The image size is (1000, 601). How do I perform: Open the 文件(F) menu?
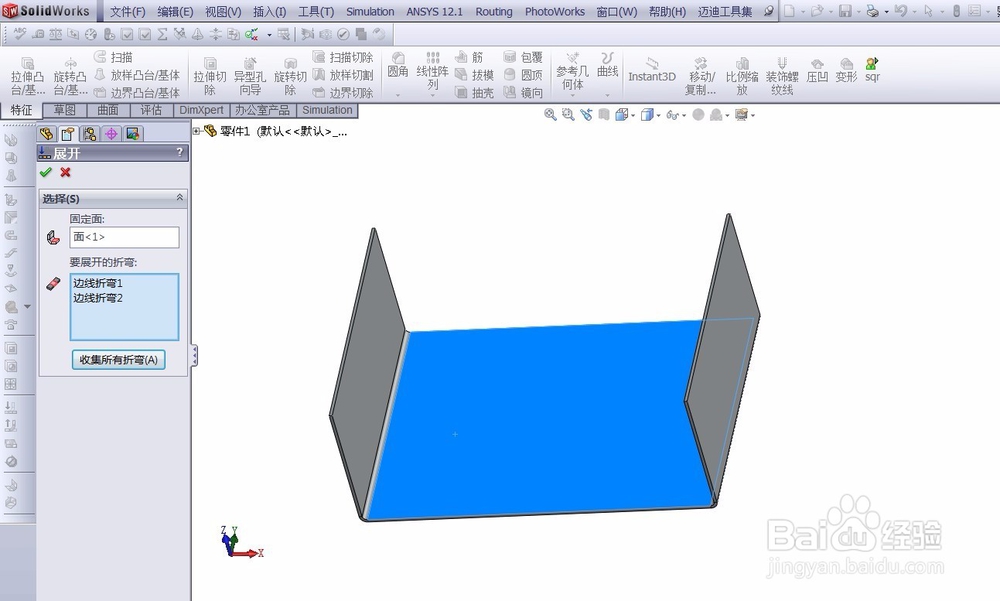click(x=128, y=11)
